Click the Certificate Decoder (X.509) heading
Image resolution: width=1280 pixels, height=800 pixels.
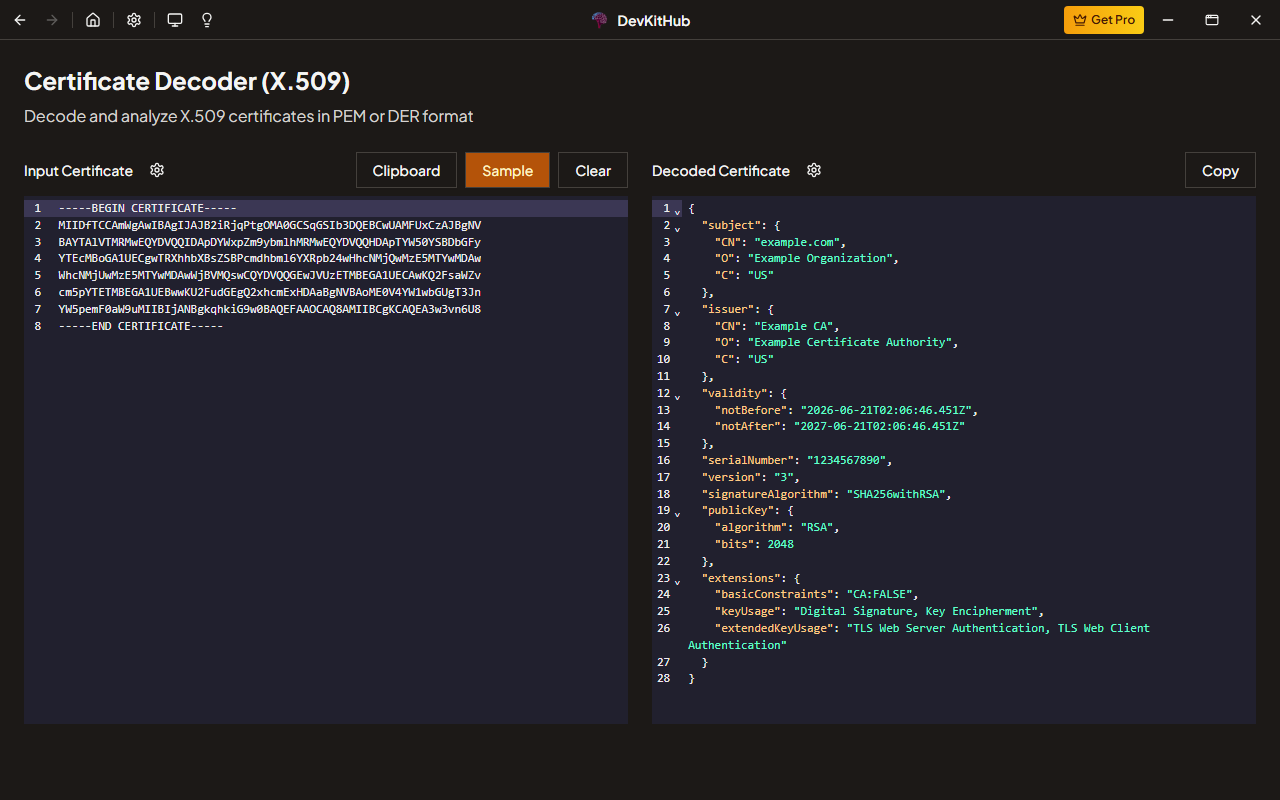(187, 81)
